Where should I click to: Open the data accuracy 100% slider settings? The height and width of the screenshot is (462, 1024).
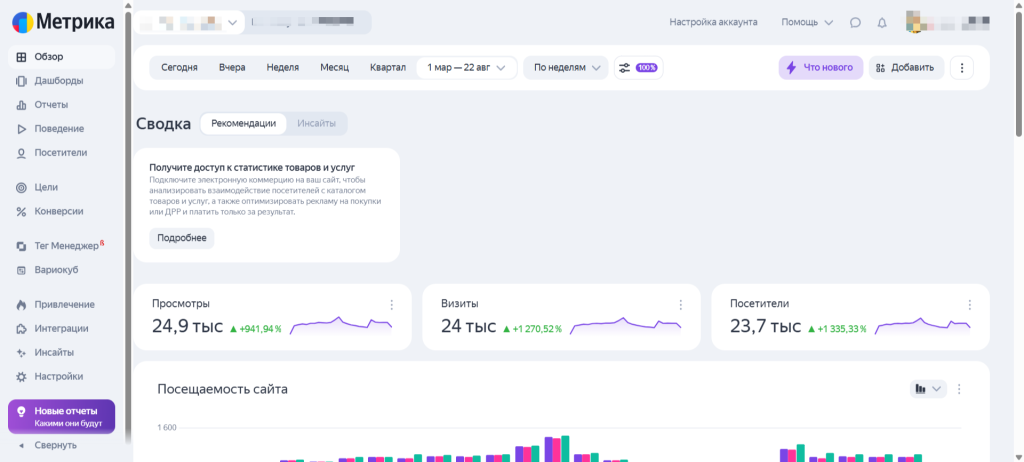pos(638,68)
